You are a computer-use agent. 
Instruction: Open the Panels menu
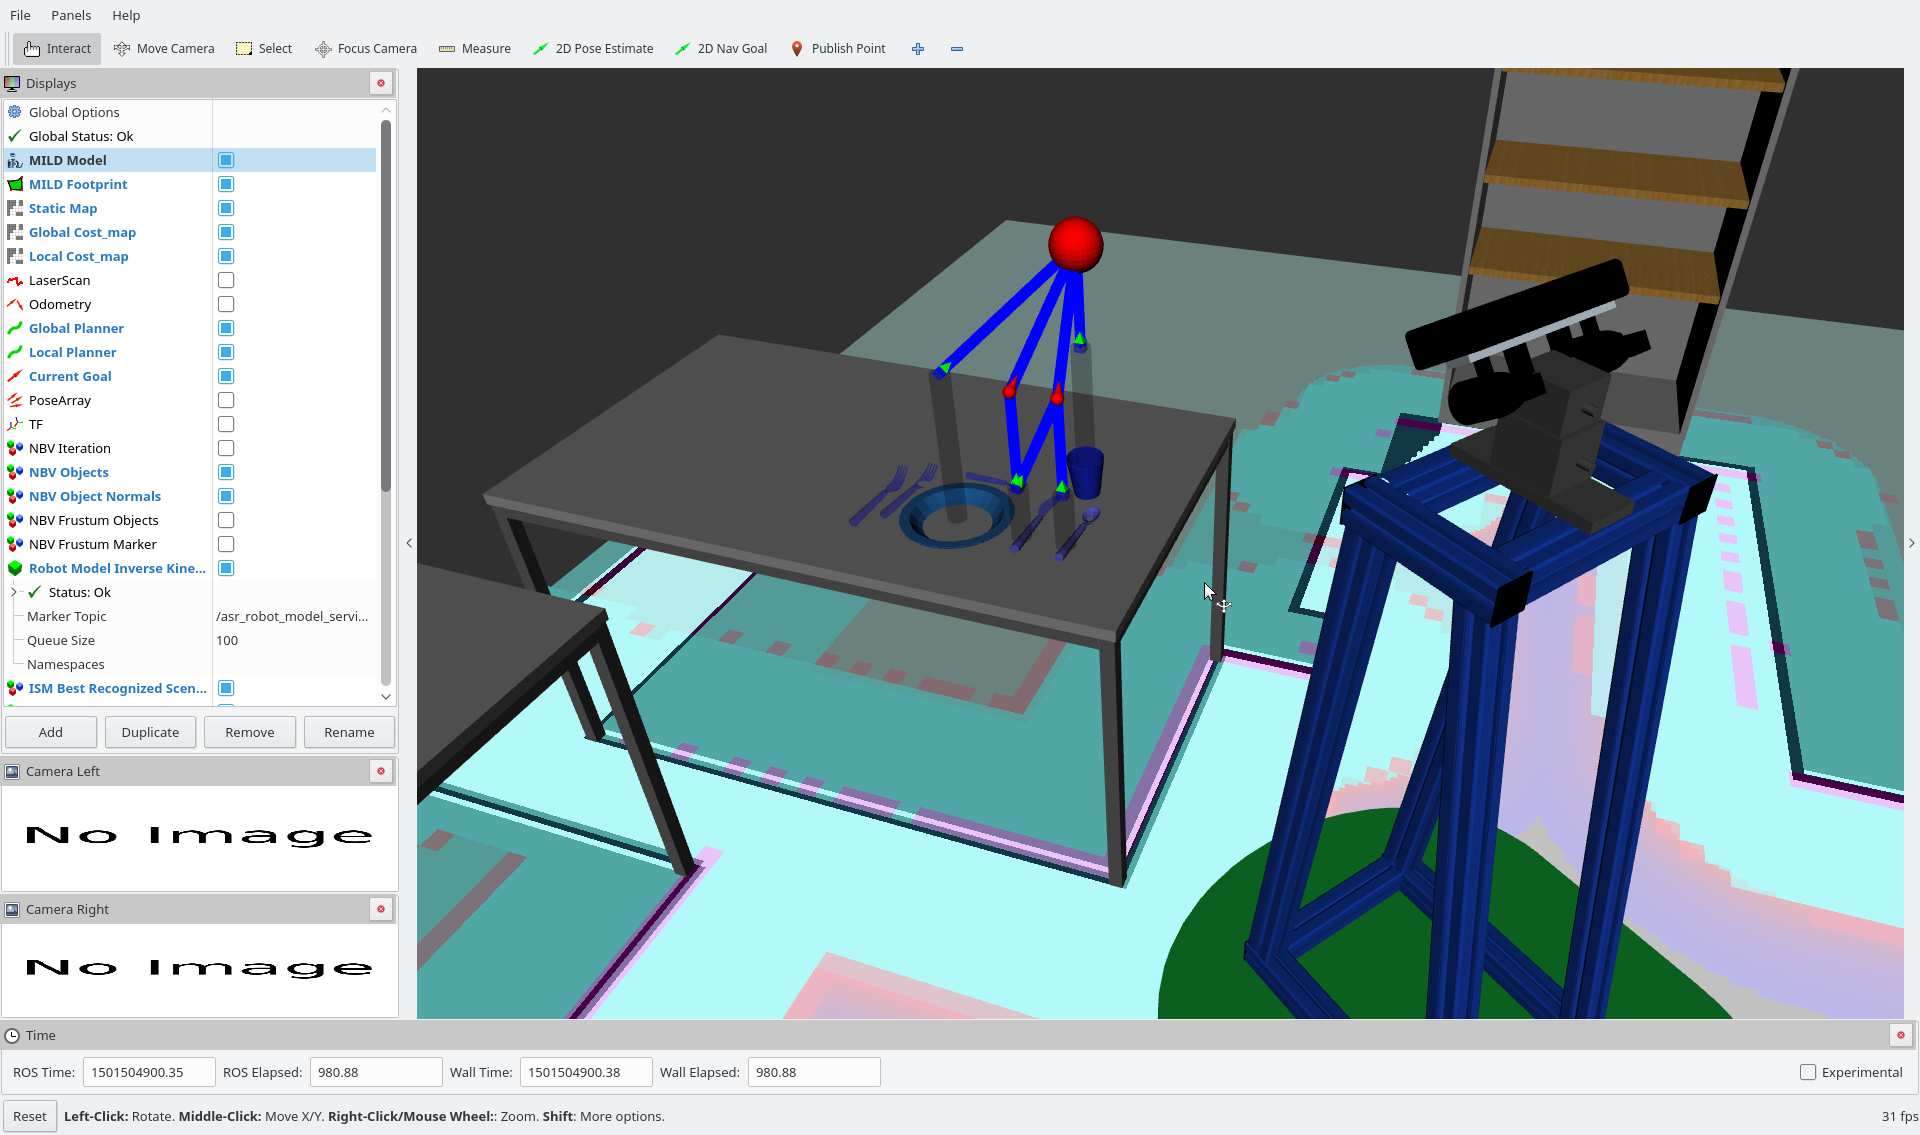[71, 15]
